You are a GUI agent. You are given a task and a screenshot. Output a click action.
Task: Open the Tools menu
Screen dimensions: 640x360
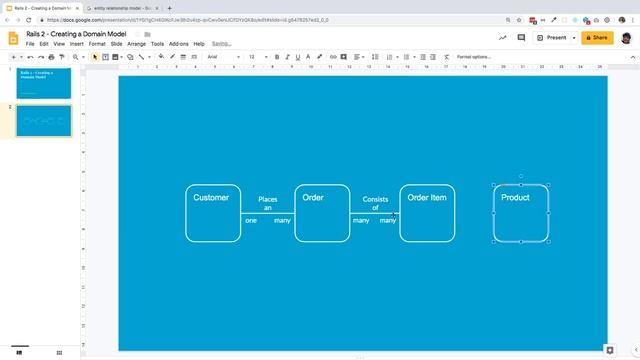point(157,44)
